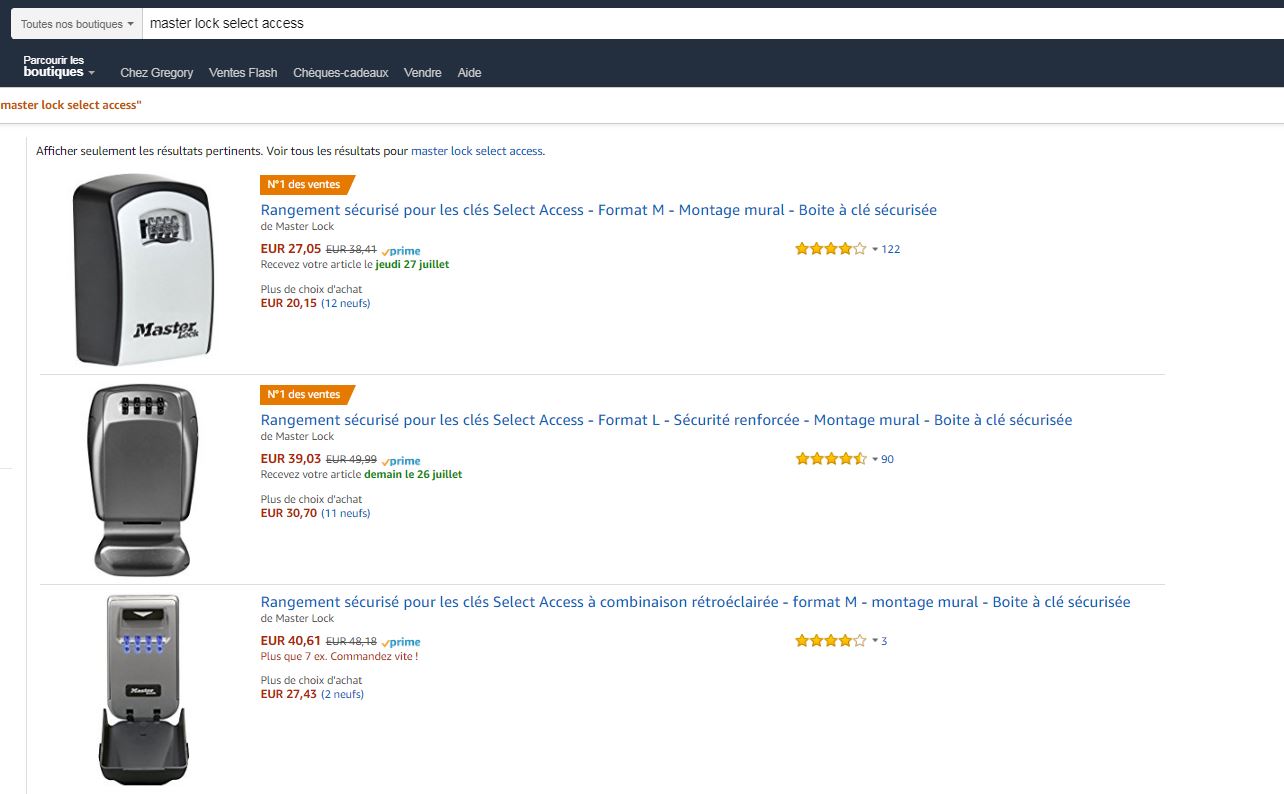This screenshot has height=794, width=1284.
Task: Click the Prime badge next to EUR 27,05
Action: tap(401, 251)
